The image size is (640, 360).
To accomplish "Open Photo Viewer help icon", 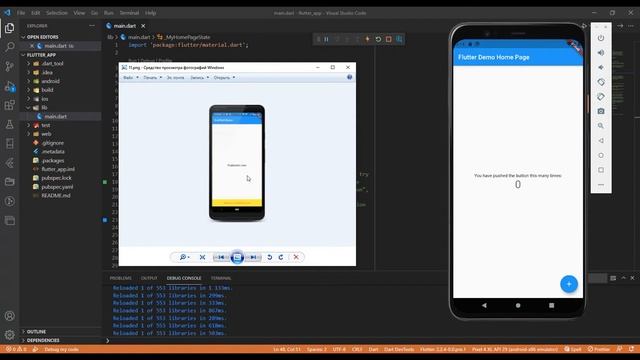I will pos(349,77).
